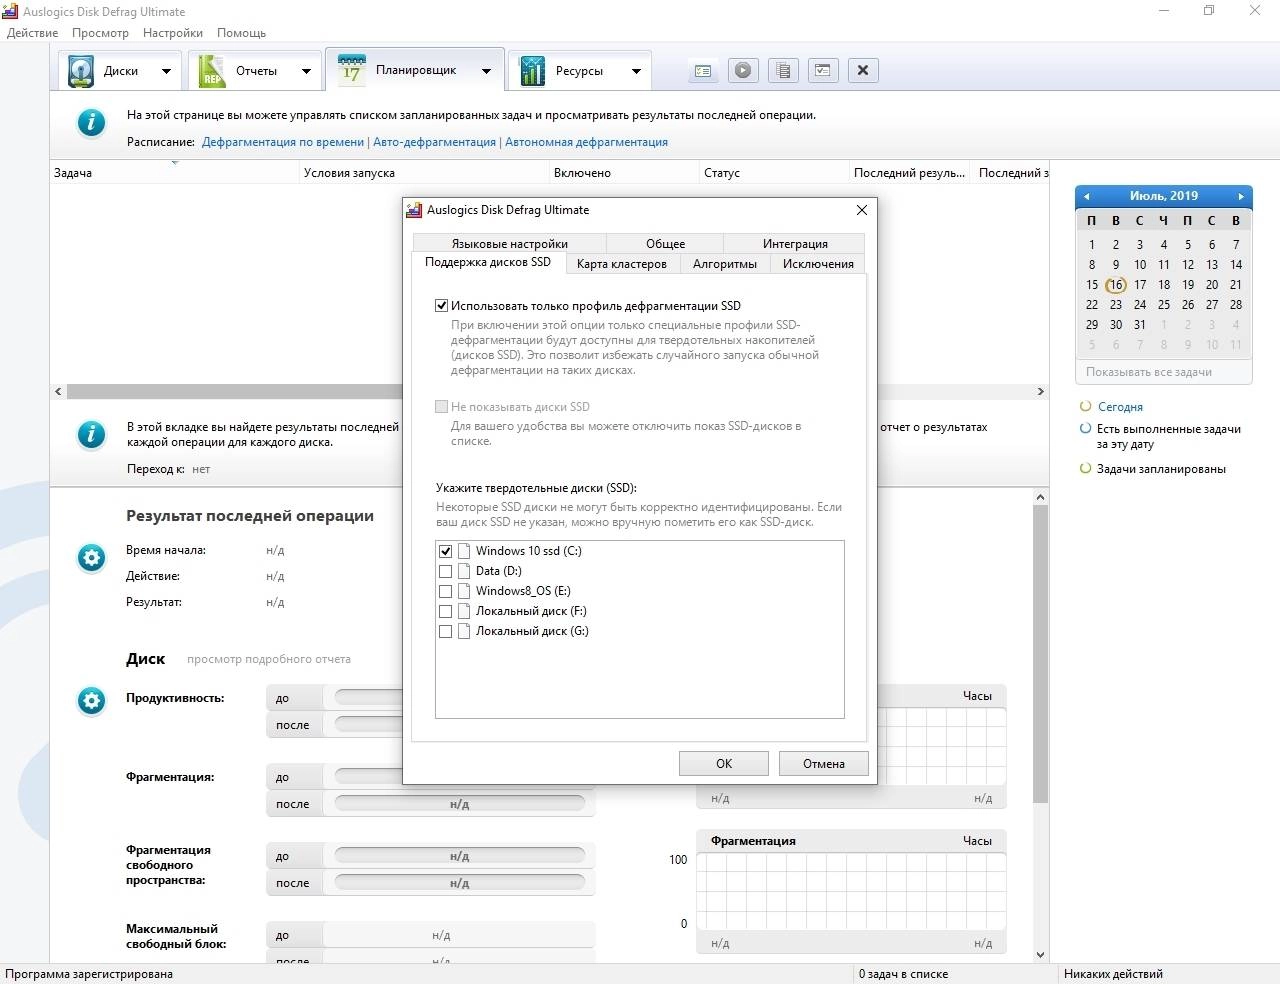Viewport: 1280px width, 984px height.
Task: Uncheck Windows 10 ssd (C:) as SSD
Action: [x=446, y=551]
